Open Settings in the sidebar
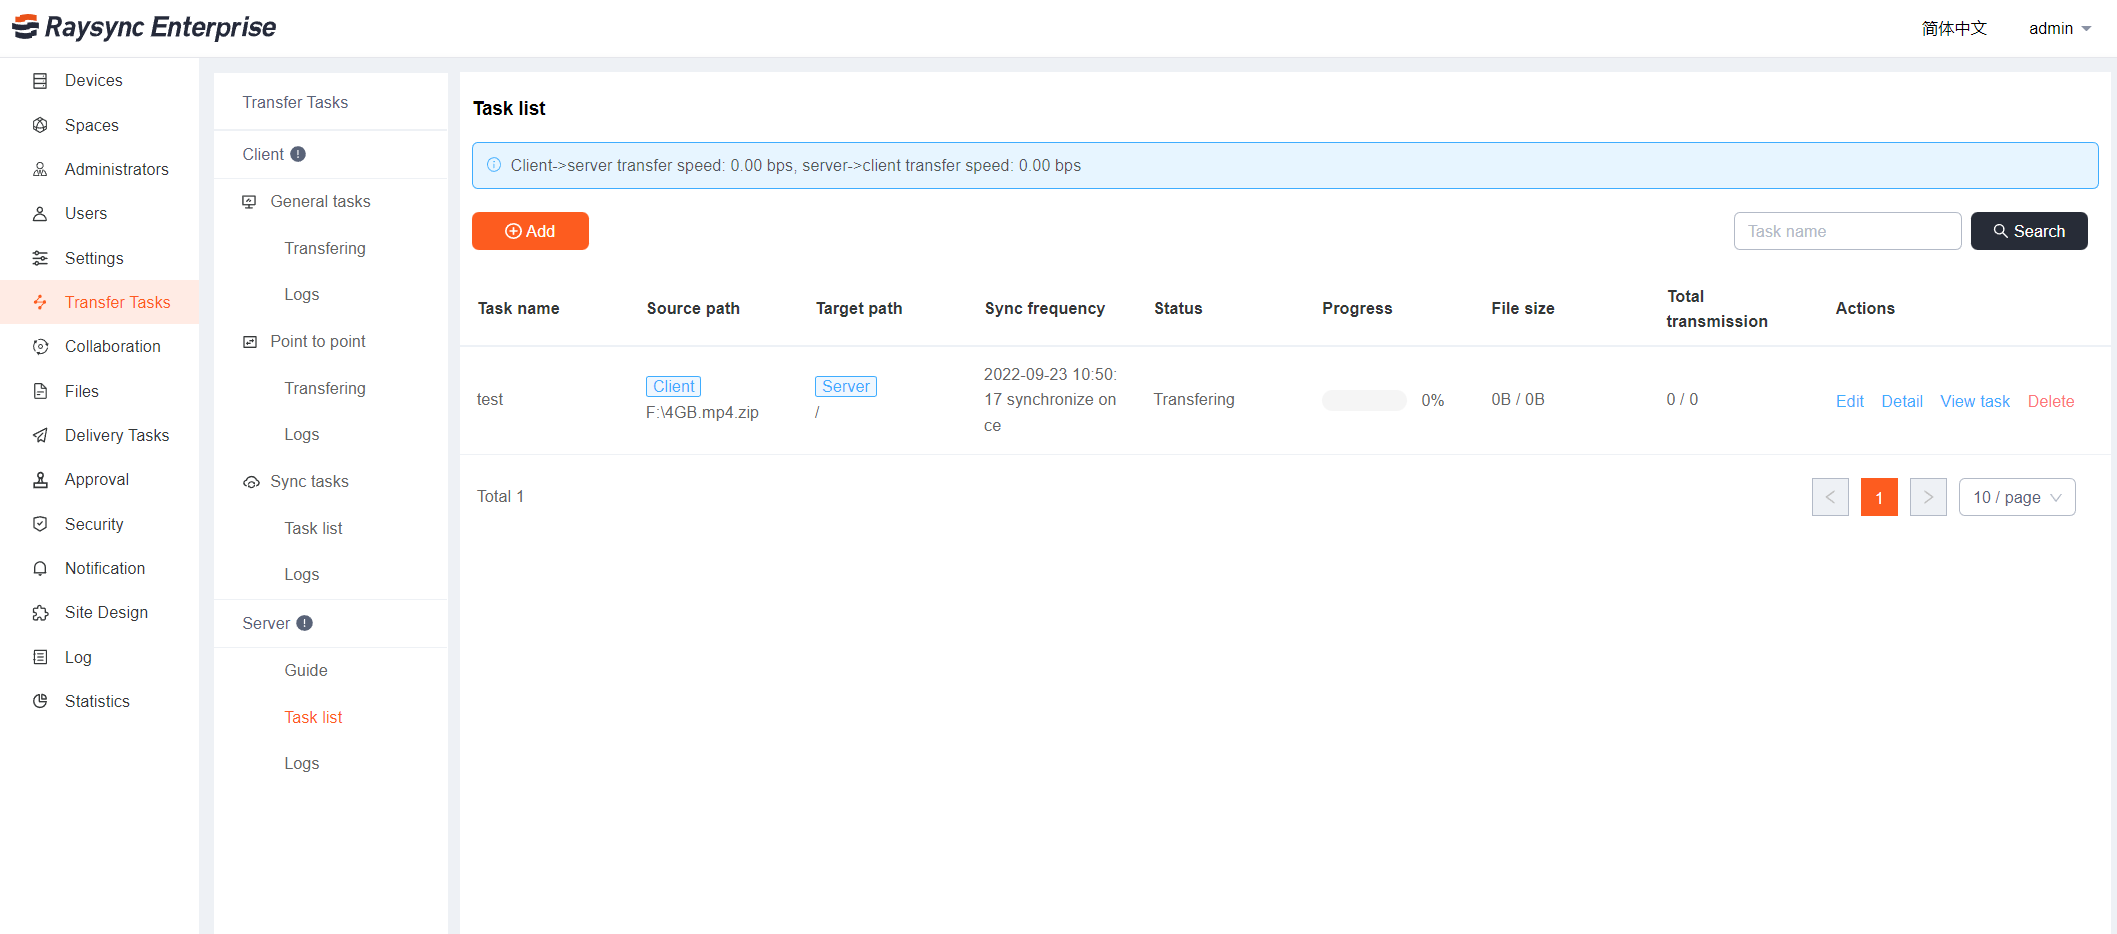The width and height of the screenshot is (2117, 934). tap(100, 258)
